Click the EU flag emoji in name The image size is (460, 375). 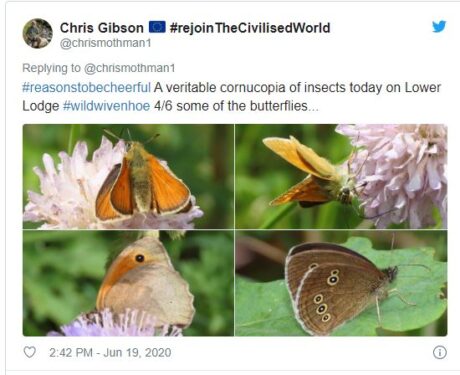pyautogui.click(x=157, y=27)
